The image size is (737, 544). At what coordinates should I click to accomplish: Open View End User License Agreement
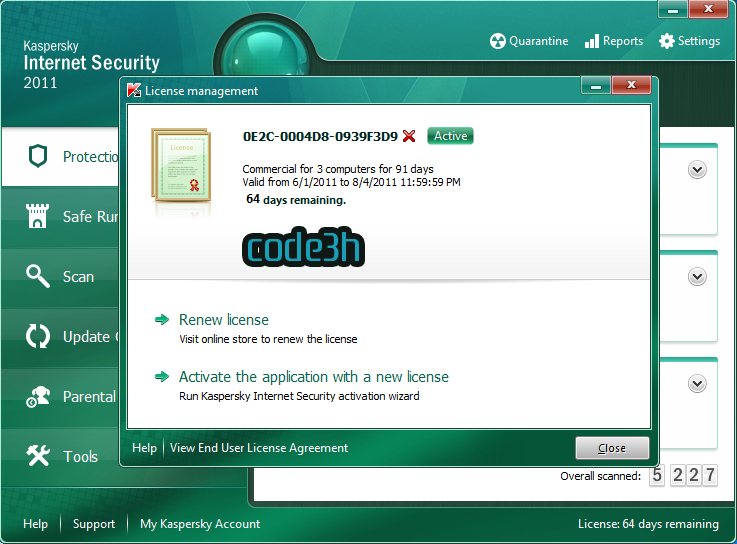tap(259, 448)
